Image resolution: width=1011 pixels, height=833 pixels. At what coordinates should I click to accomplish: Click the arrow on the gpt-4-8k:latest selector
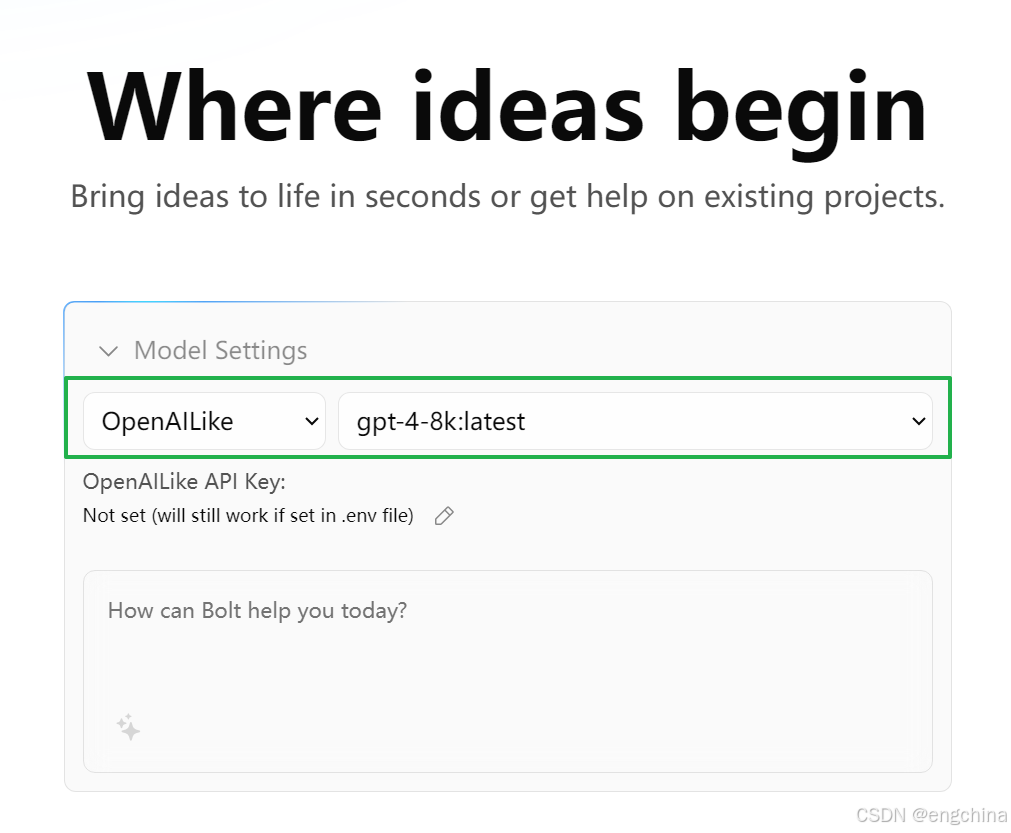click(919, 422)
